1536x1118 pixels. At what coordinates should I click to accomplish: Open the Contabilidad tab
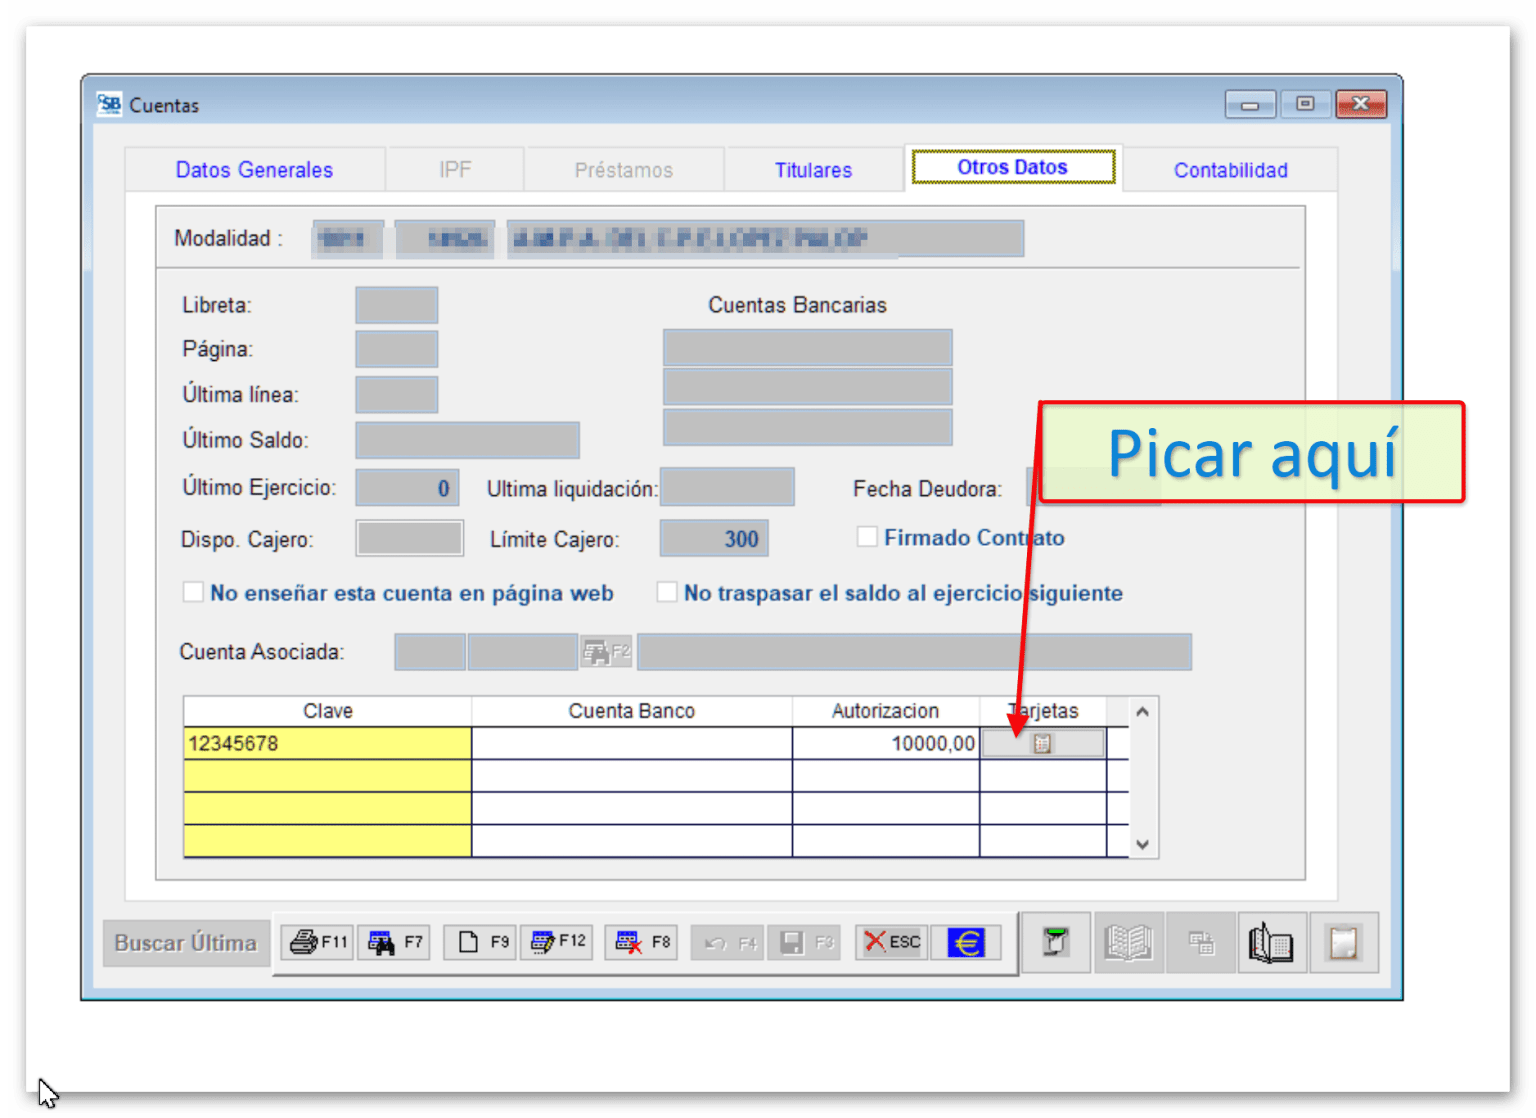[1230, 170]
